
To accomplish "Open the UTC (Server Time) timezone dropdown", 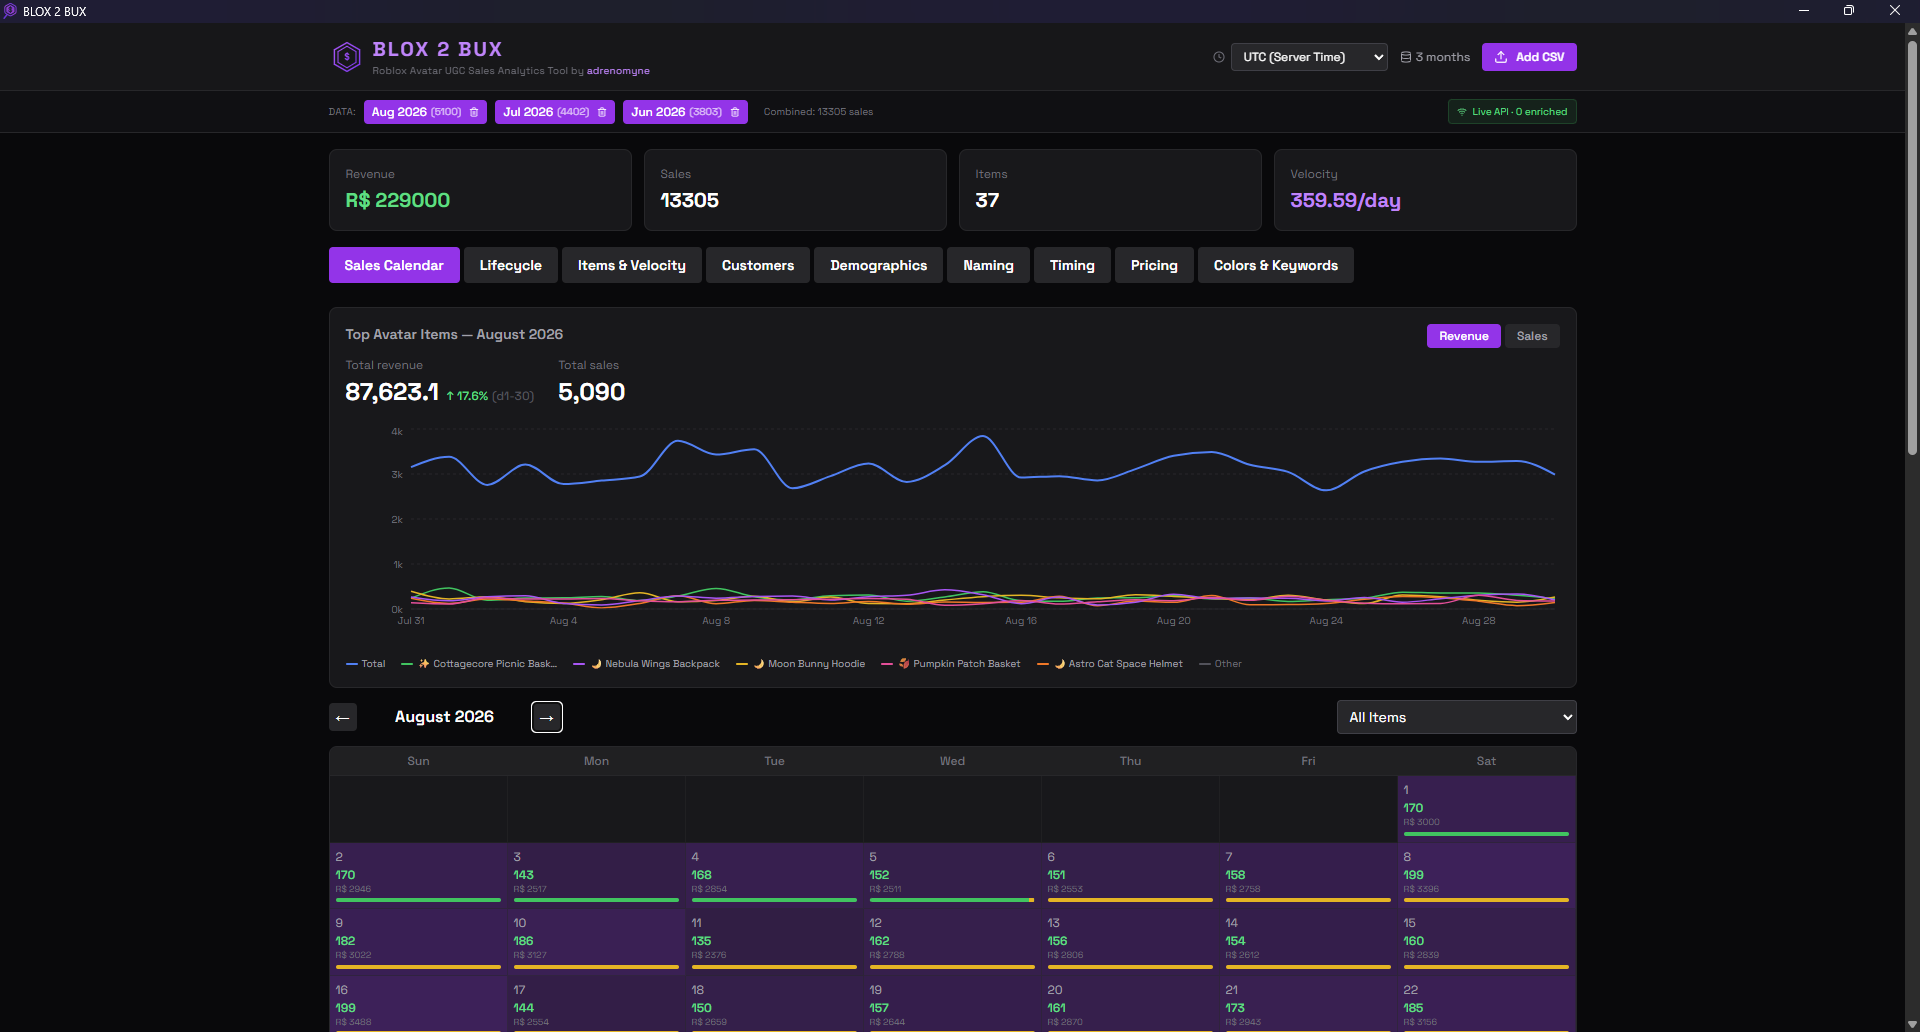I will [x=1308, y=57].
